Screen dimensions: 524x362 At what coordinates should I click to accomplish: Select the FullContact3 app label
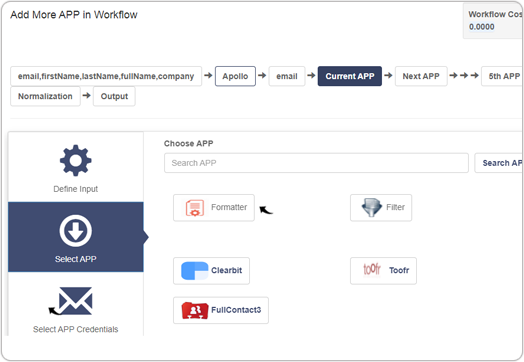[236, 310]
